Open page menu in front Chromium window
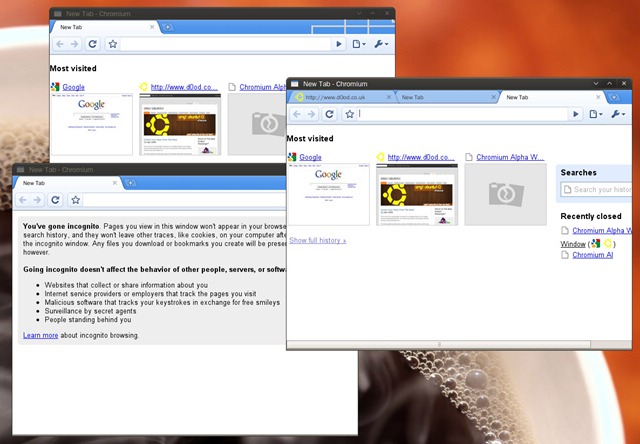This screenshot has height=444, width=640. pyautogui.click(x=596, y=114)
